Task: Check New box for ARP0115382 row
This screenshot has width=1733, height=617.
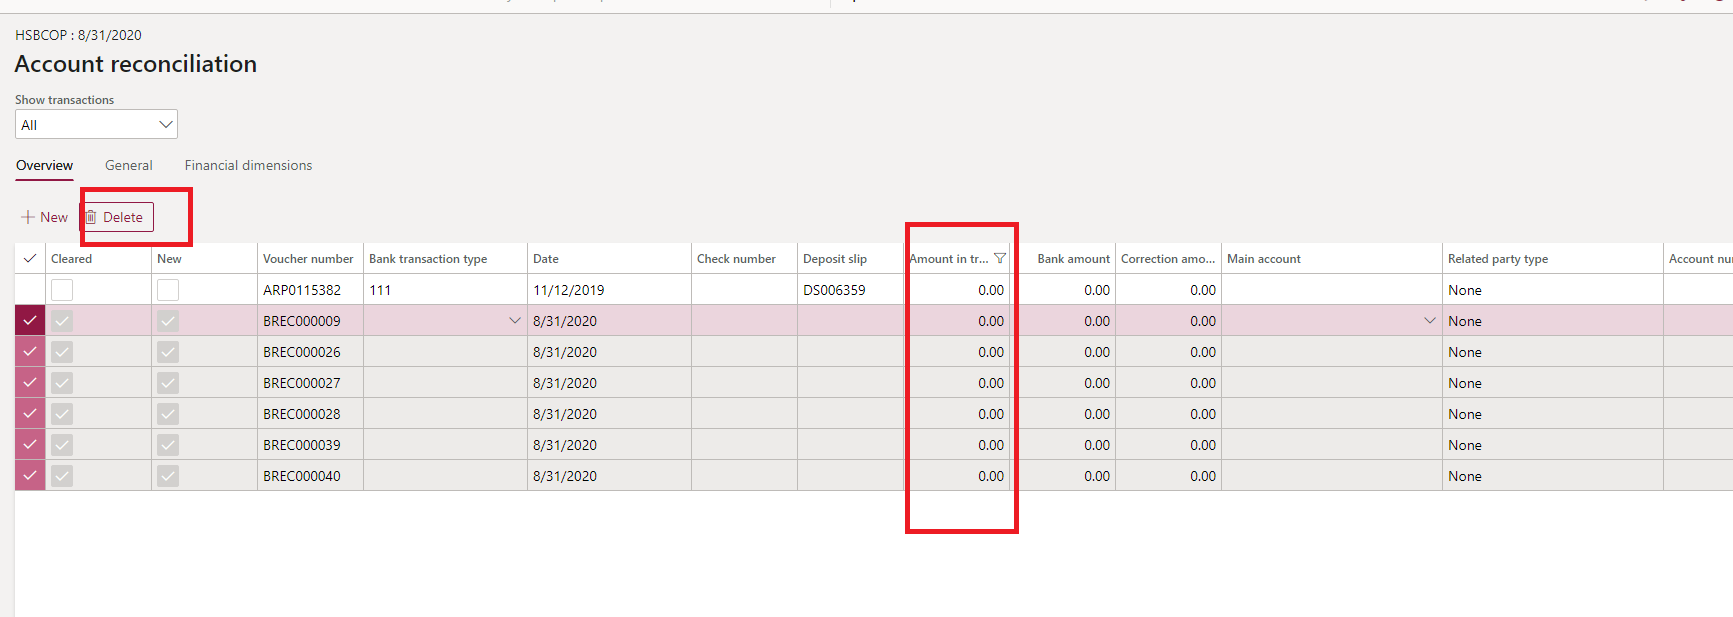Action: 168,290
